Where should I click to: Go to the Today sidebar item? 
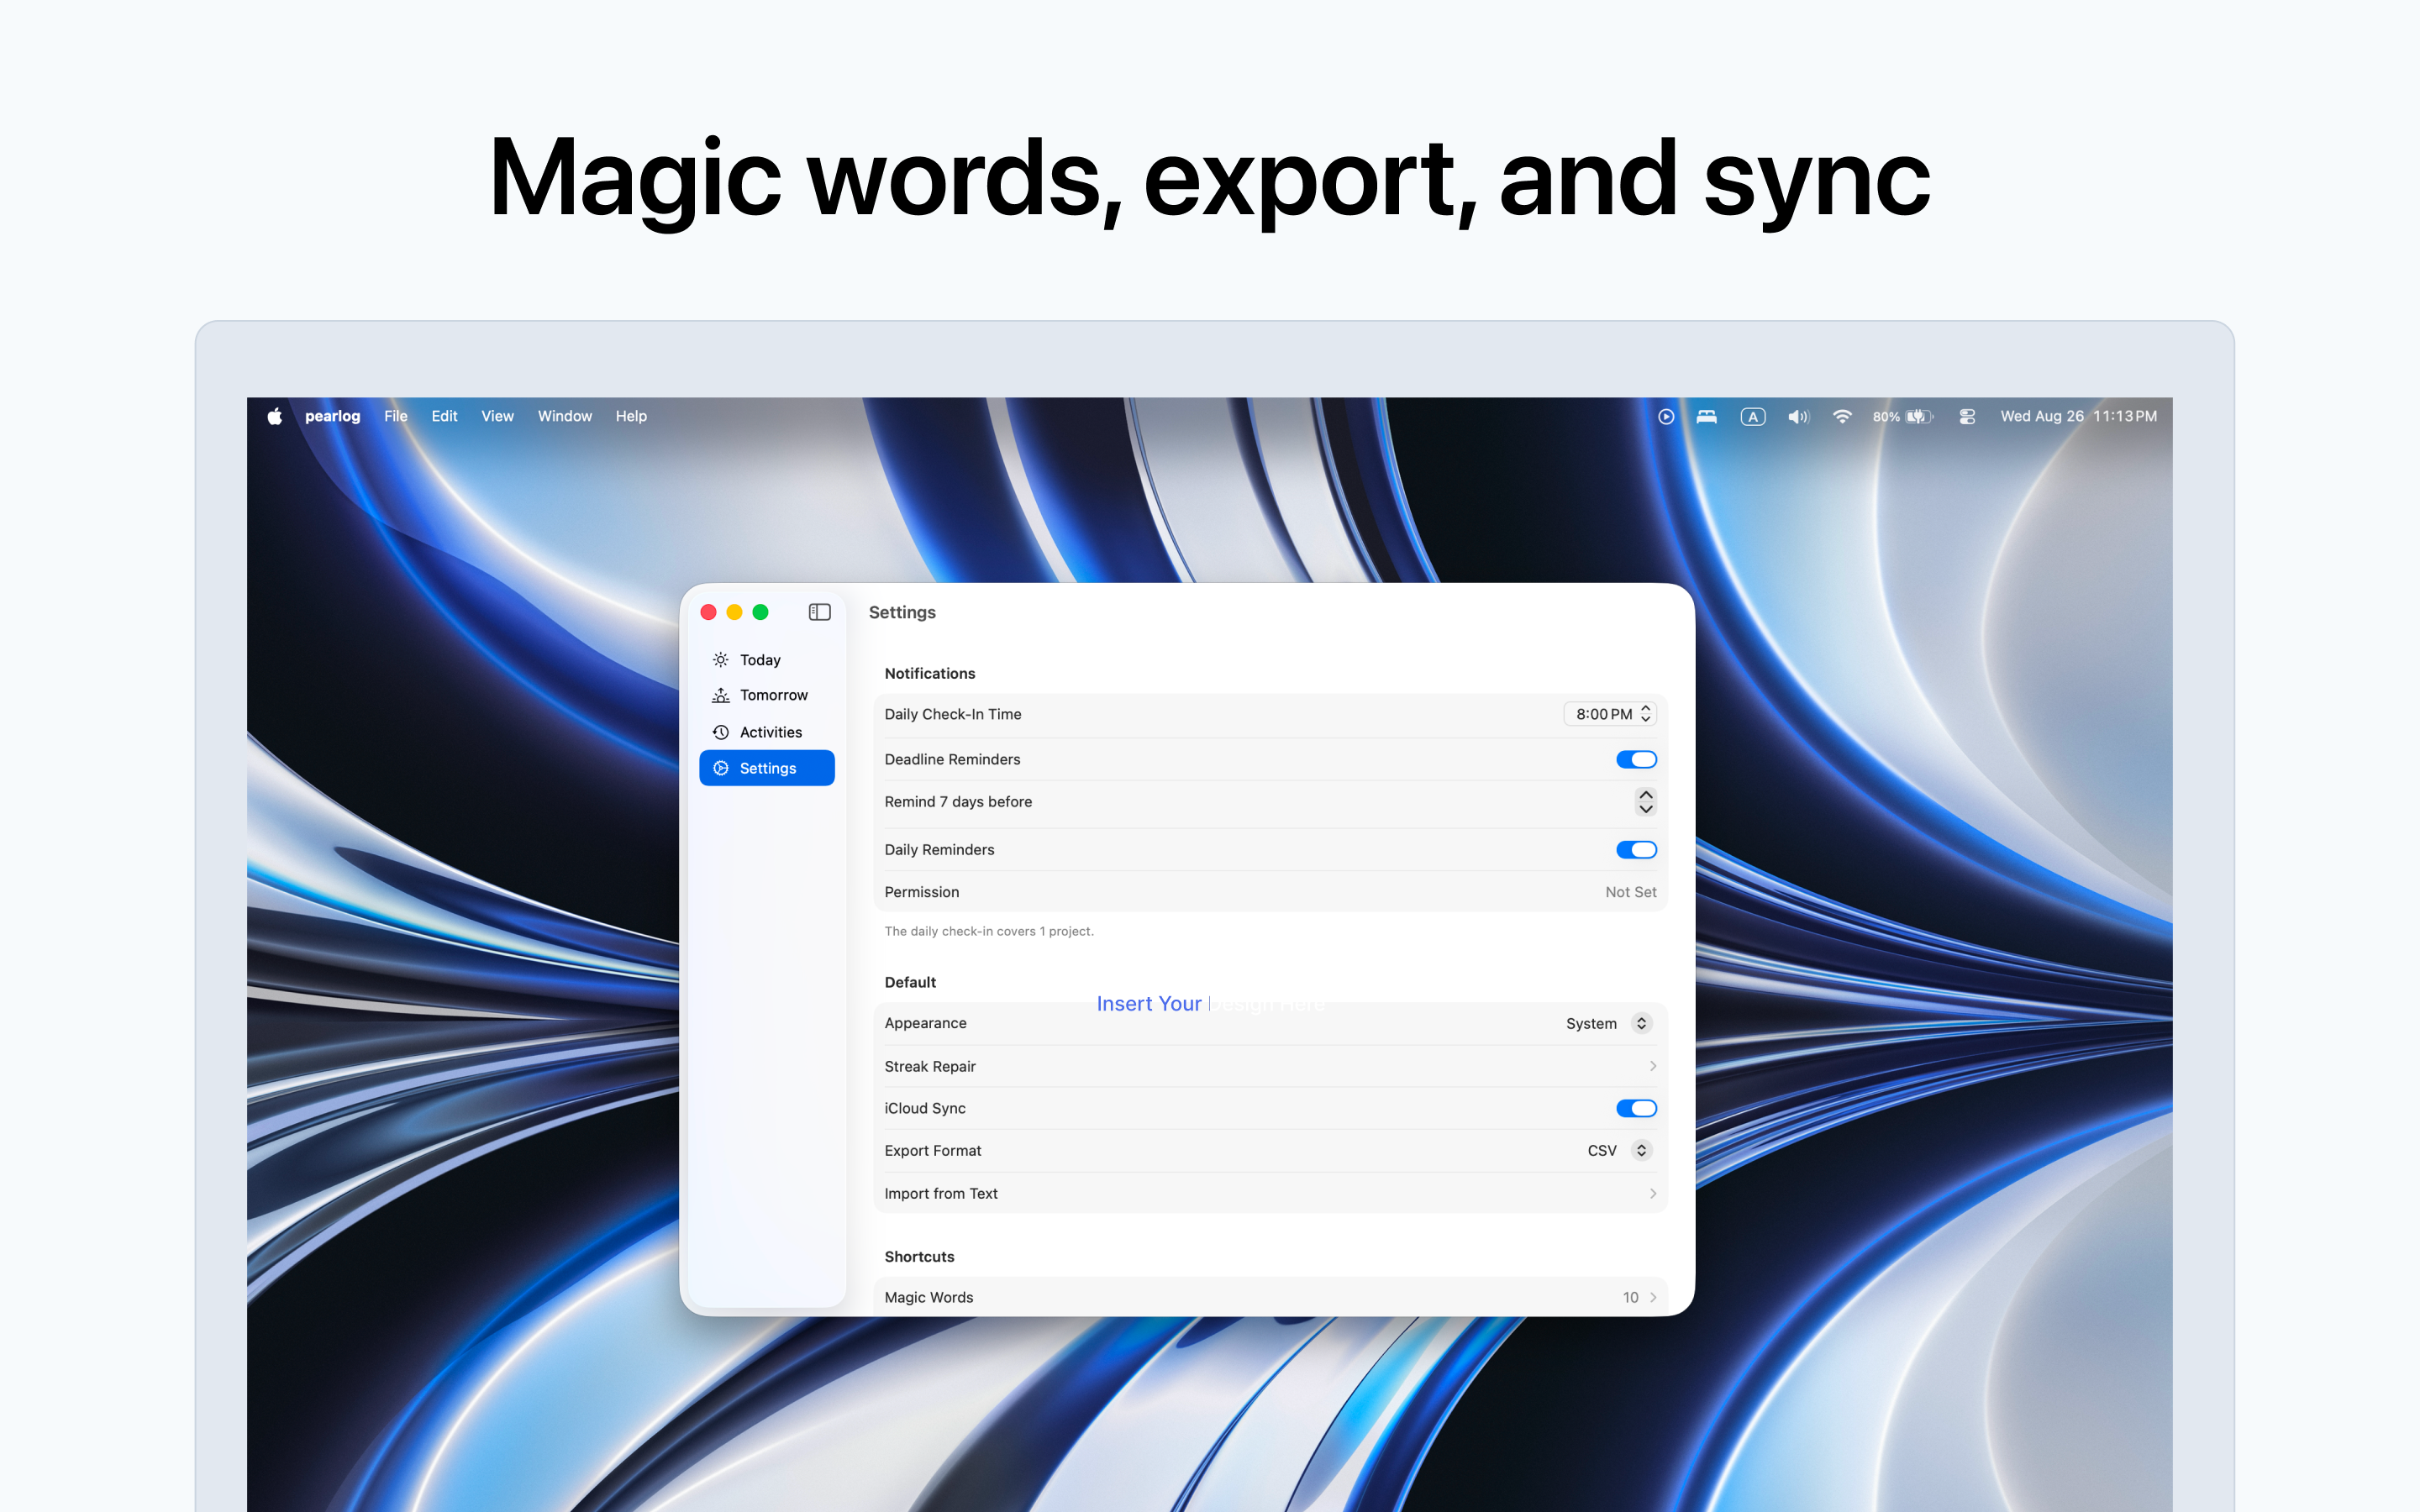tap(767, 660)
